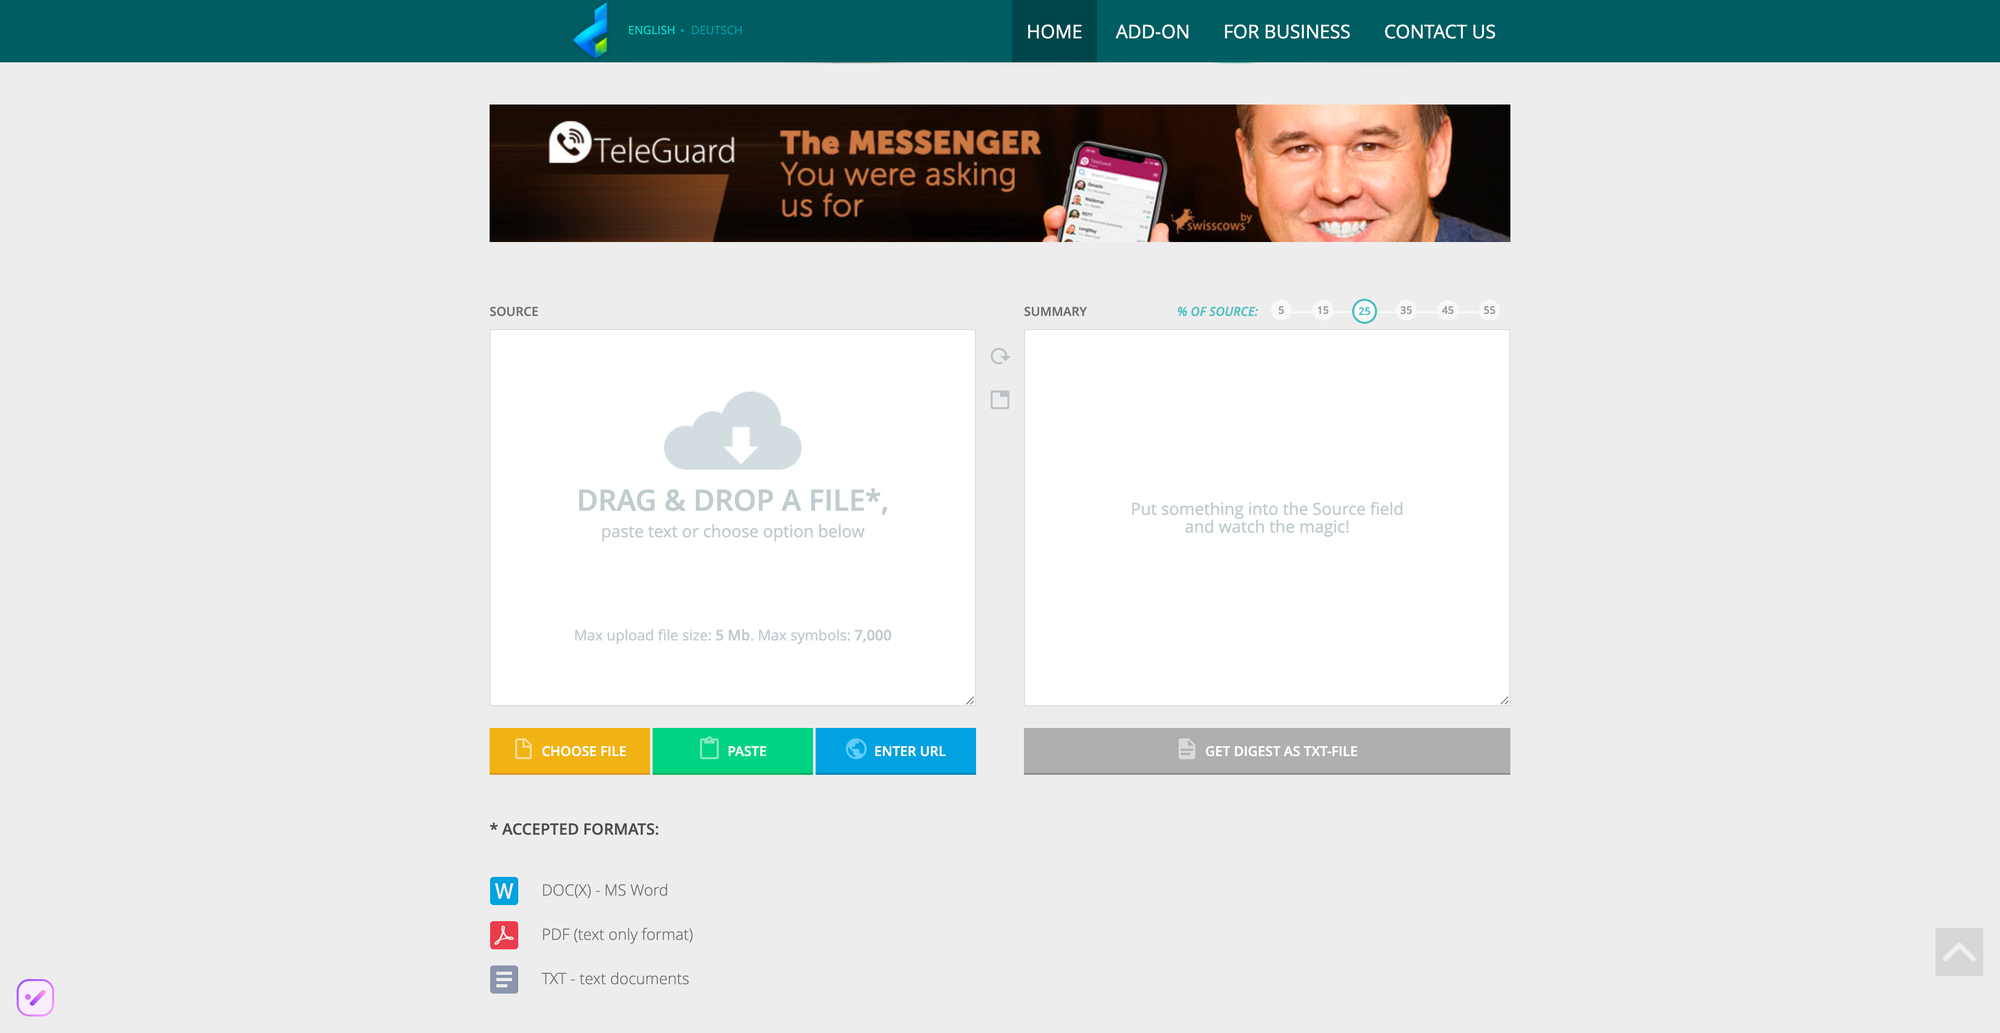2000x1033 pixels.
Task: Set summary length to 55 percent
Action: tap(1489, 310)
